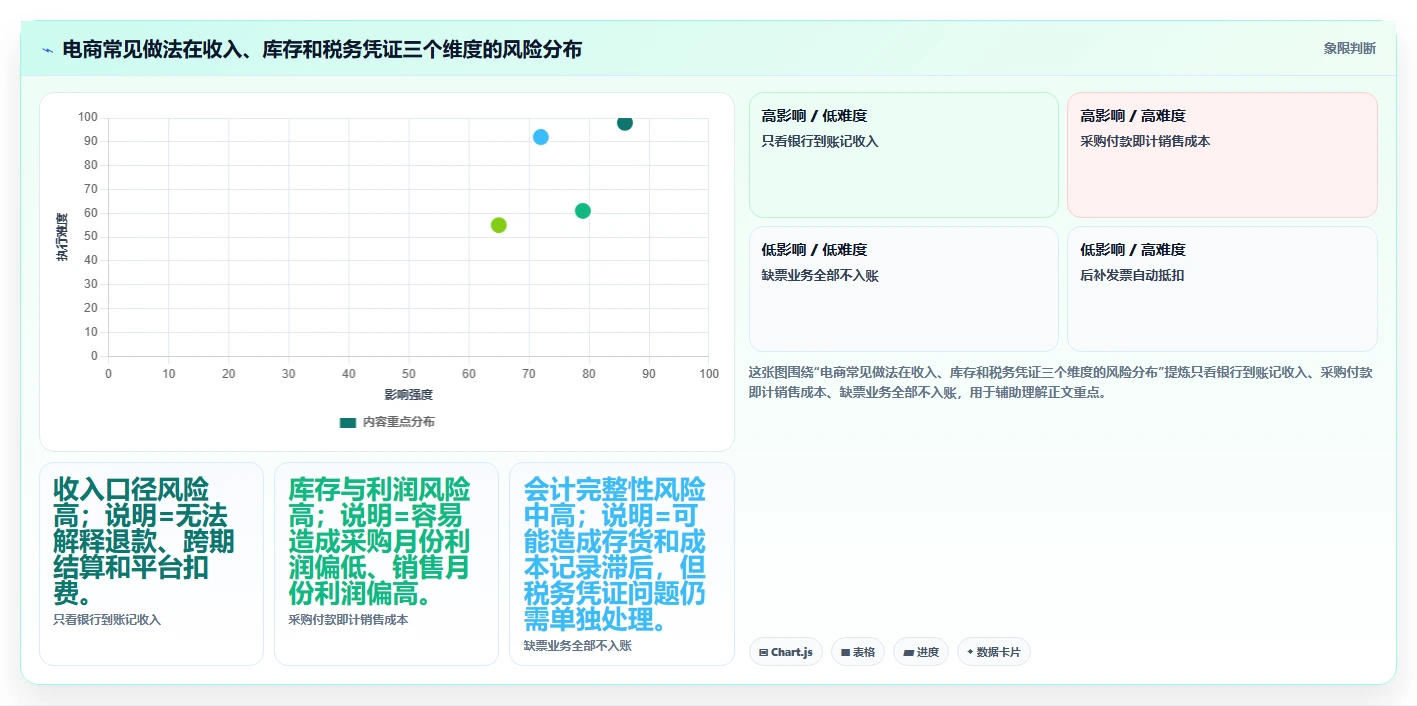Click the 收入口径风险高 data card heading
Viewport: 1417px width, 706px height.
pyautogui.click(x=144, y=542)
